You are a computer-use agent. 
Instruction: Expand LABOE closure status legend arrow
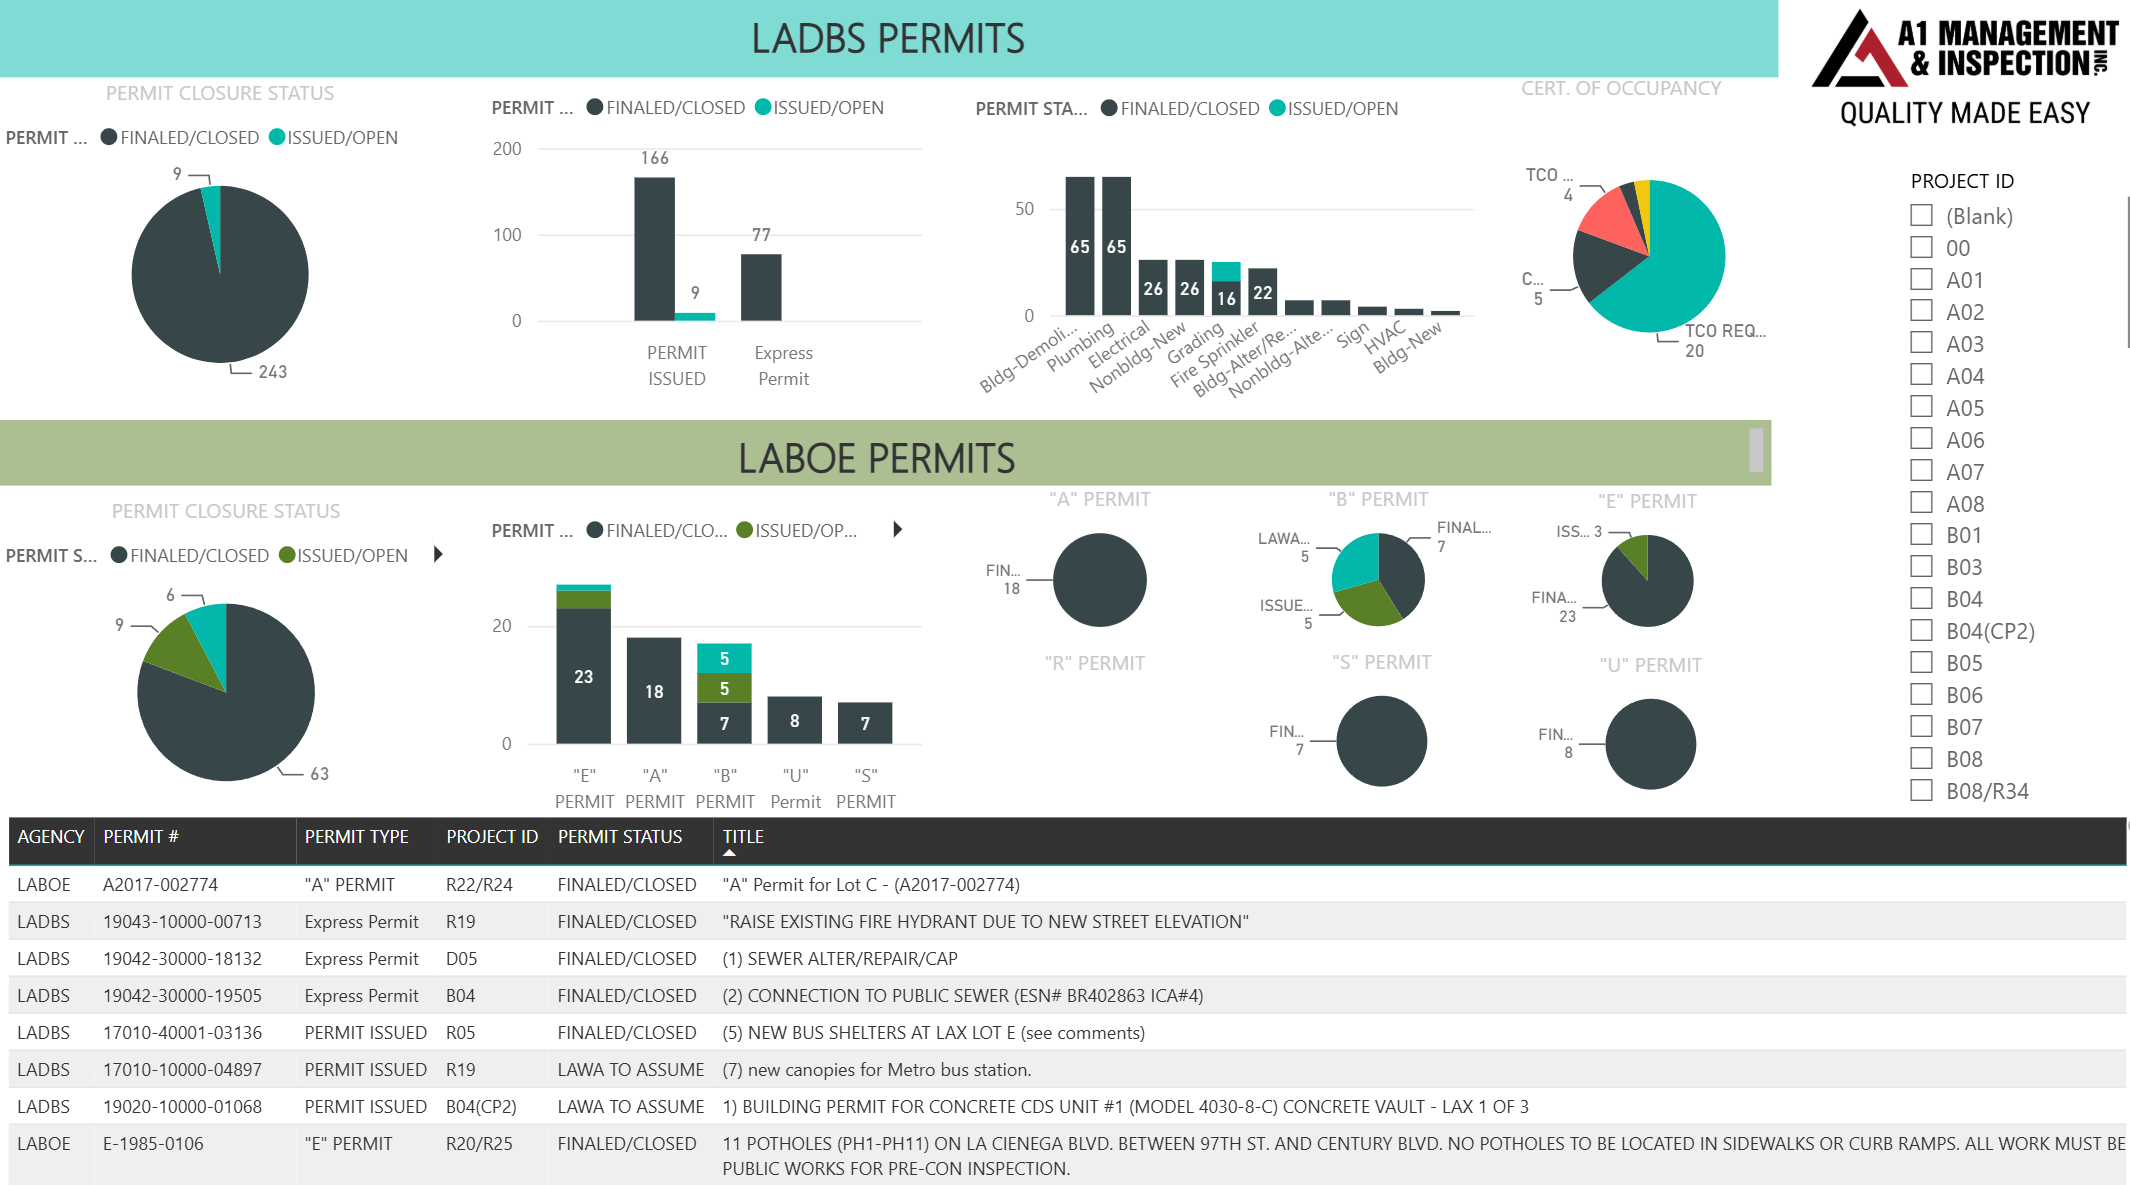point(438,554)
